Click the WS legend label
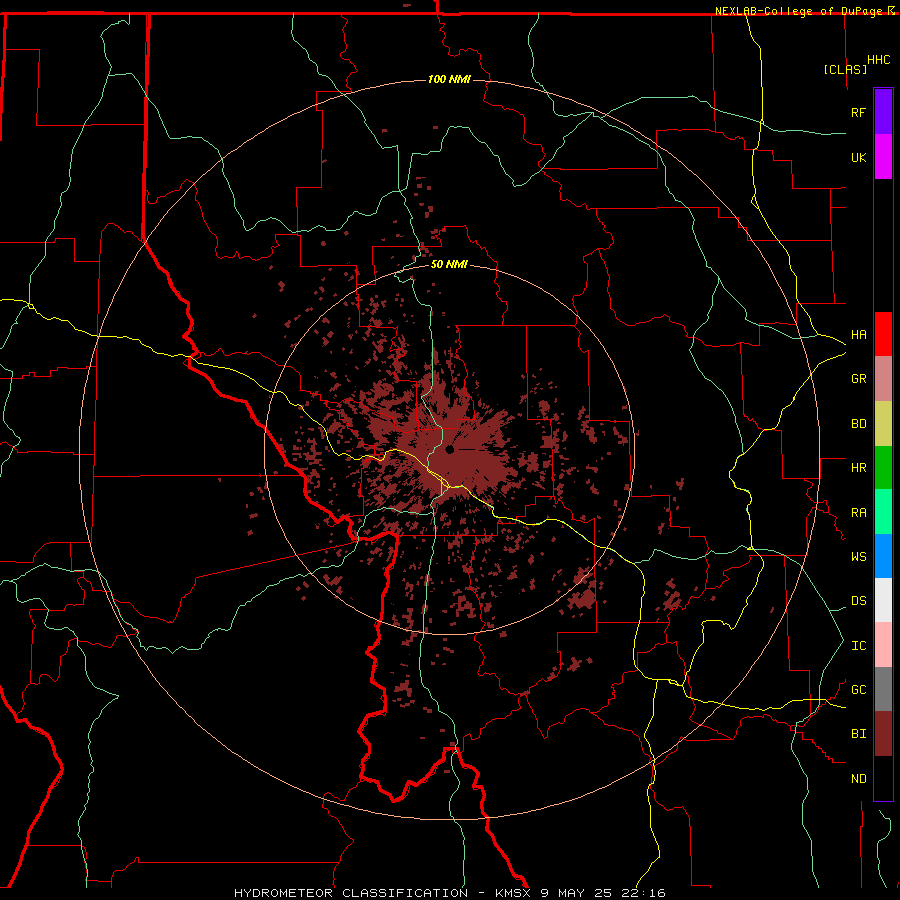 (858, 557)
